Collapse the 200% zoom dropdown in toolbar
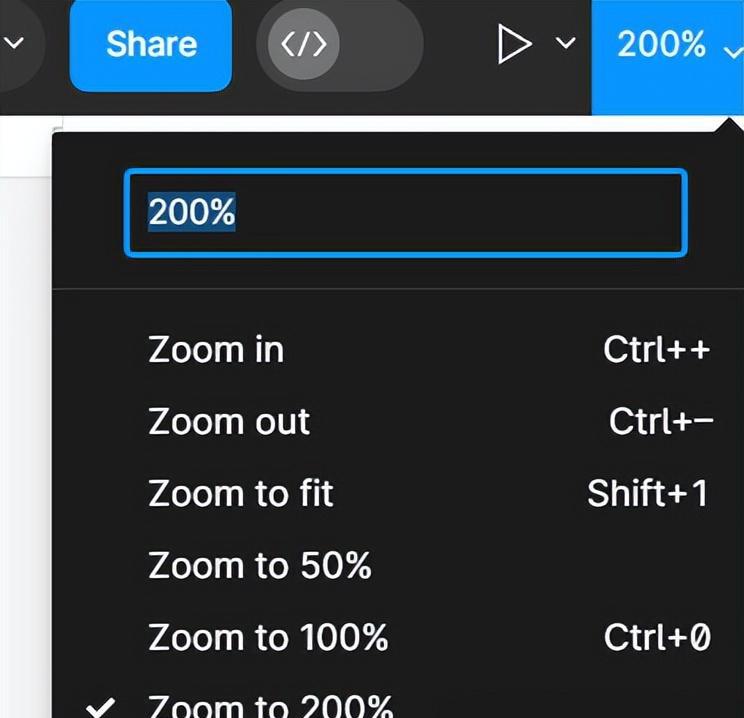Screen dimensions: 744x718 point(668,57)
